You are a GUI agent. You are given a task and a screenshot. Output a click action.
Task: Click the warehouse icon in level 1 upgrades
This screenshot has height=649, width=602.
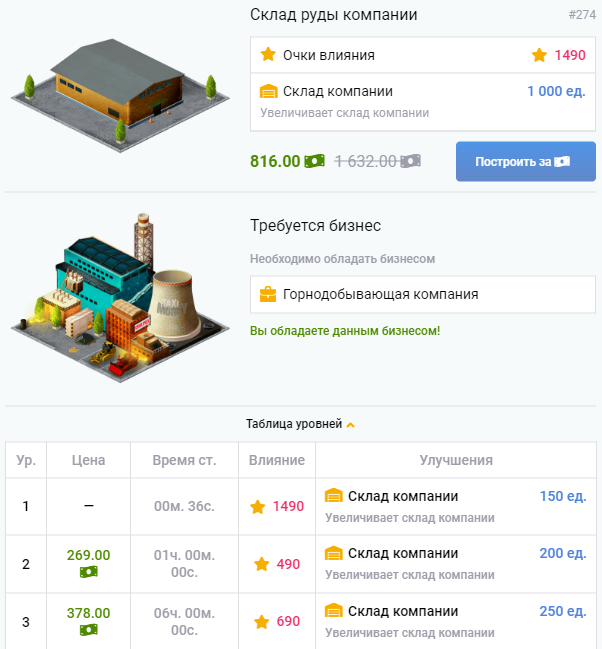pyautogui.click(x=334, y=496)
